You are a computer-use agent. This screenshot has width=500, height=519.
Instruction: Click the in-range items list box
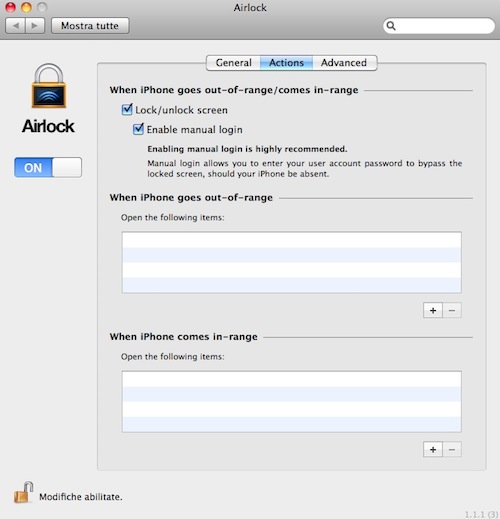coord(292,402)
